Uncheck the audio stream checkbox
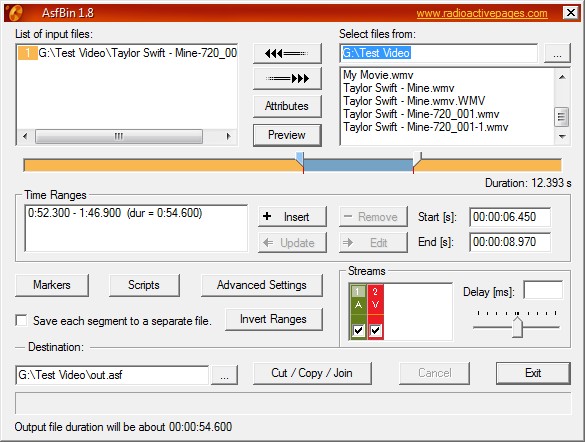 click(359, 330)
